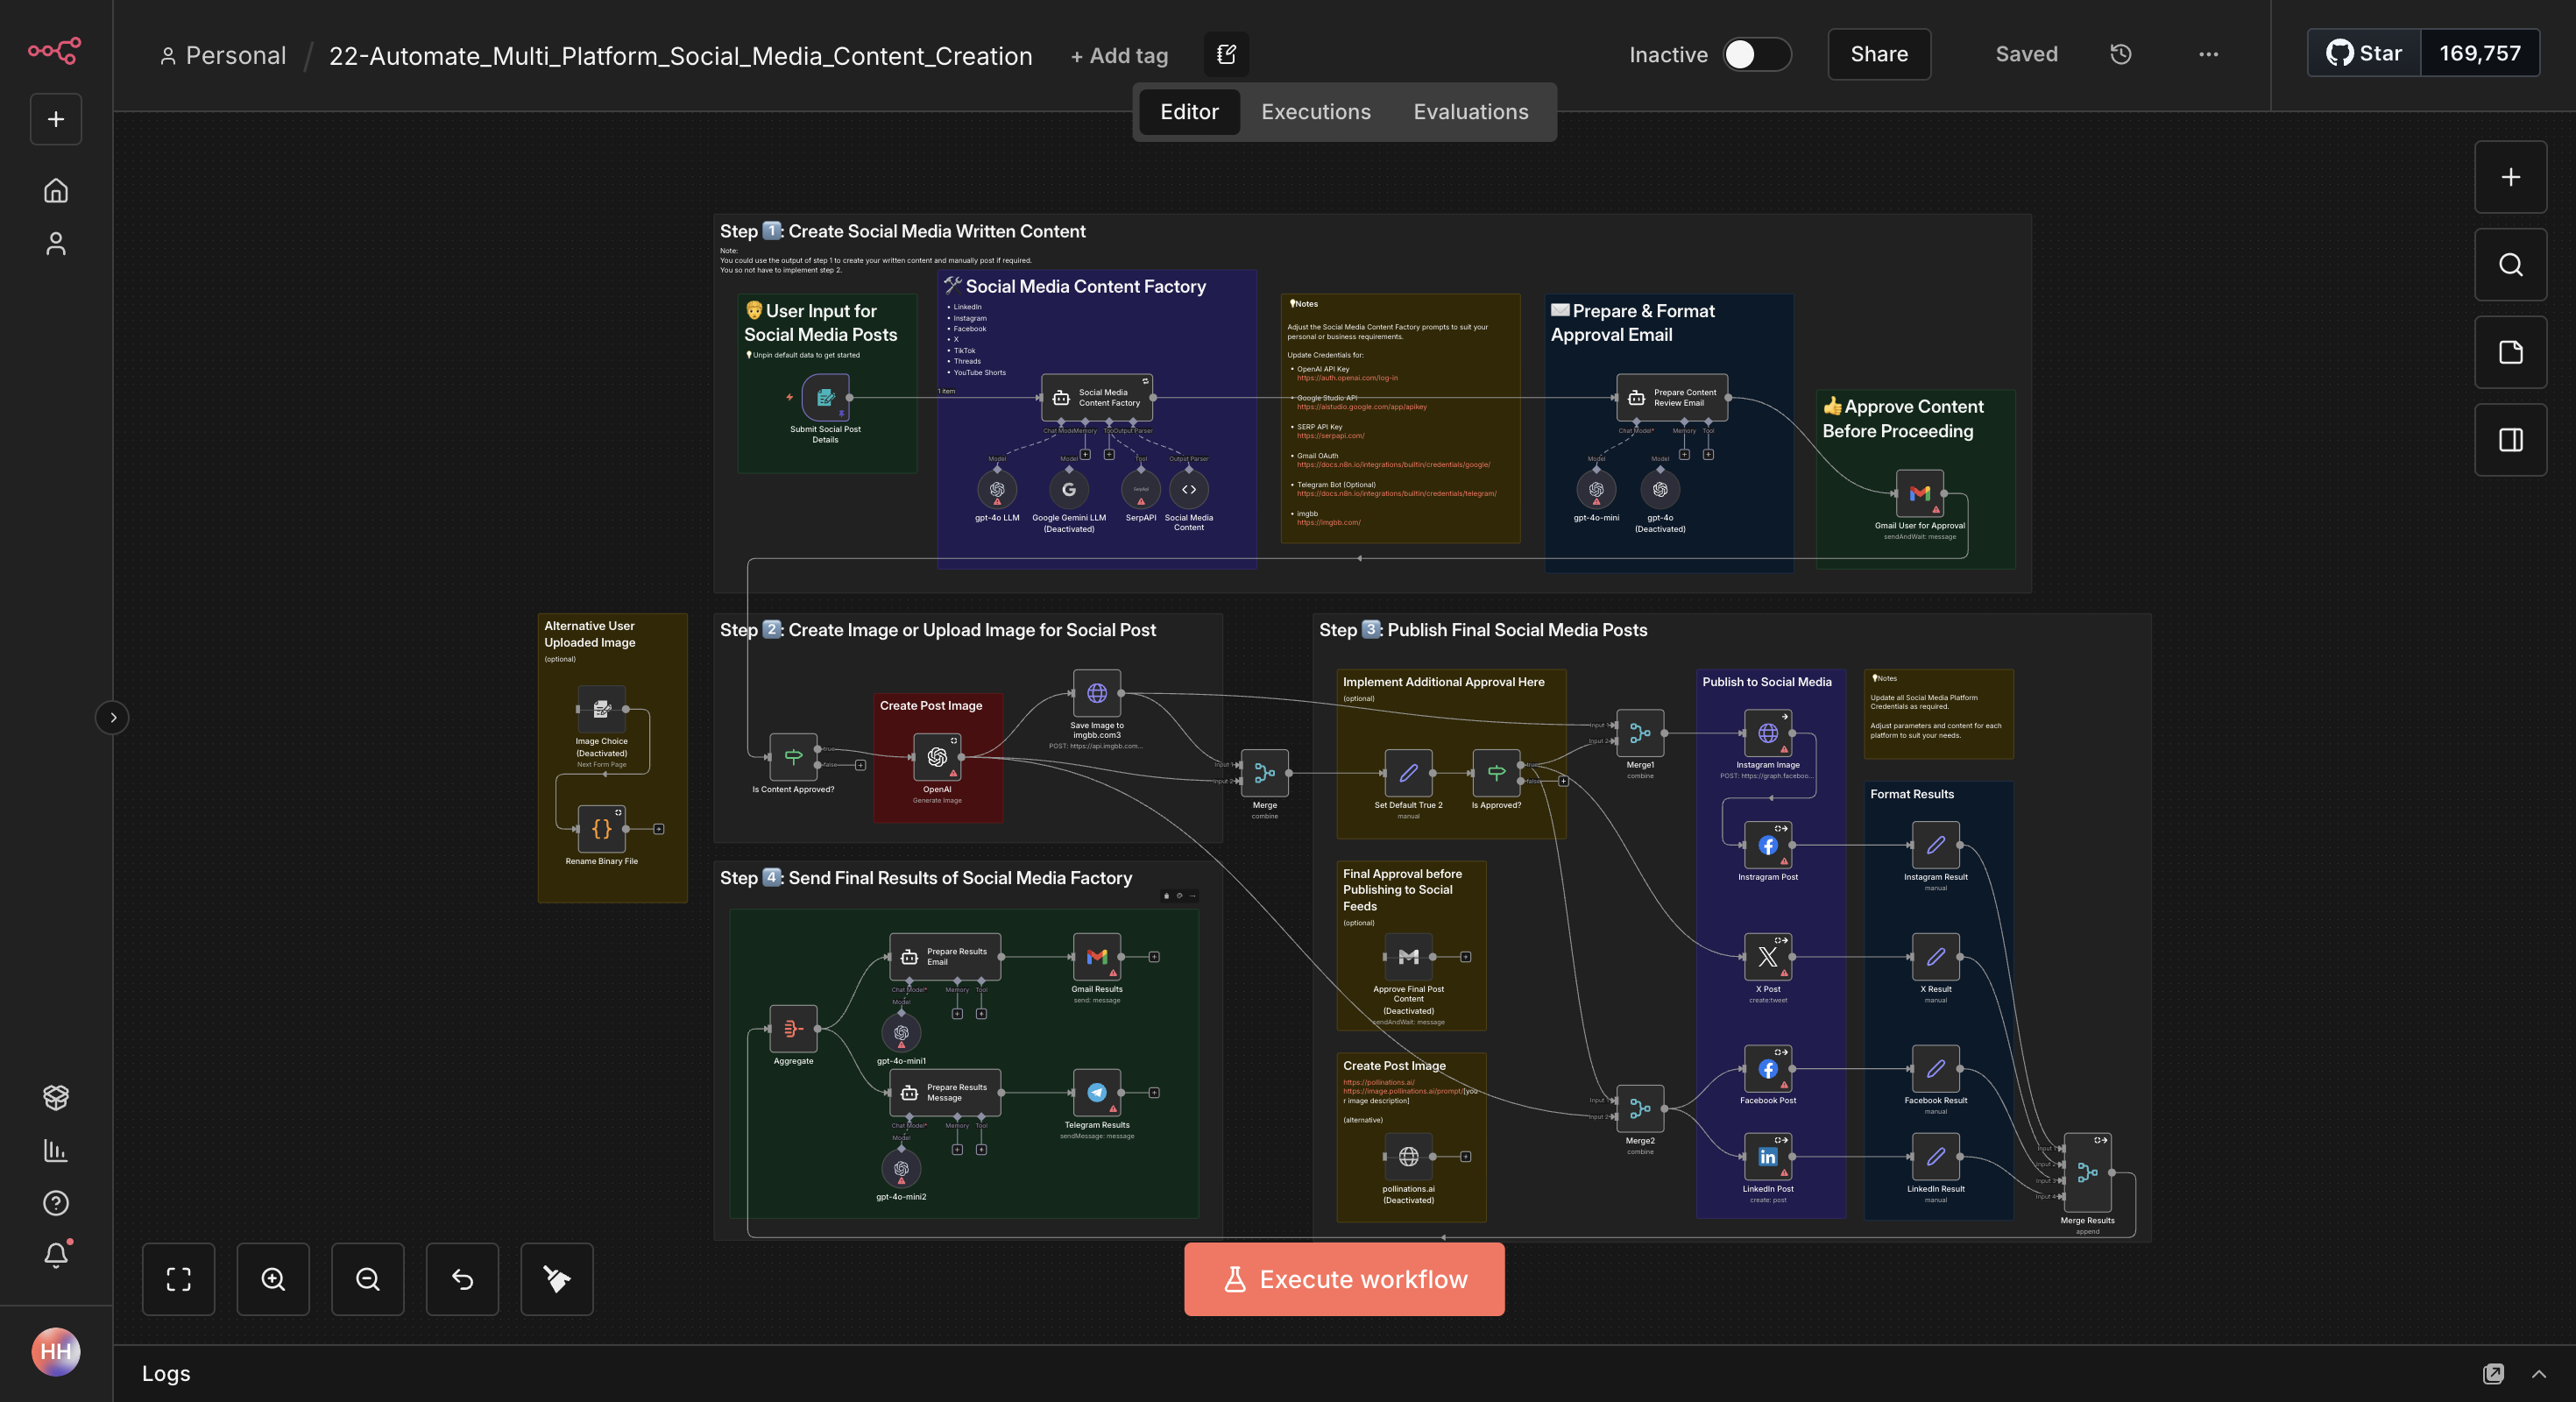This screenshot has width=2576, height=1402.
Task: Switch to the Executions tab
Action: click(x=1315, y=112)
